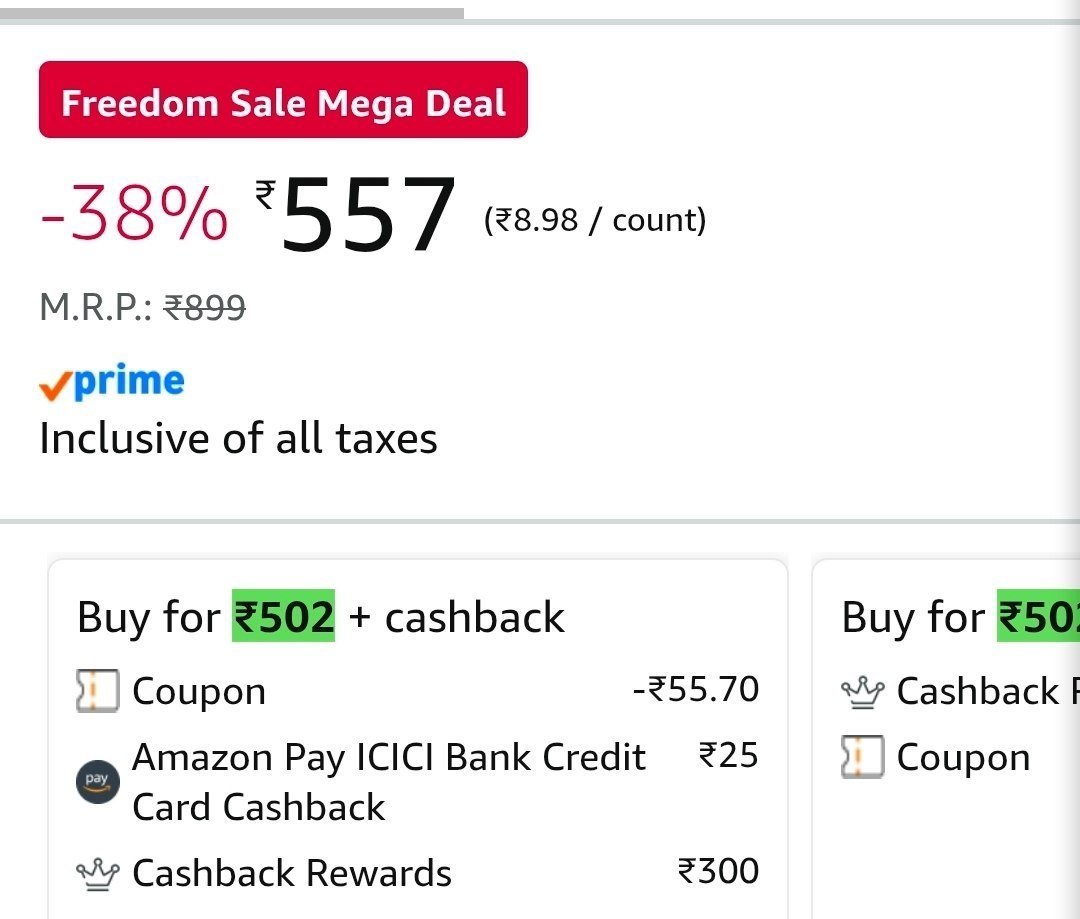Tap the ₹557 deal price
1080x919 pixels.
(x=355, y=214)
